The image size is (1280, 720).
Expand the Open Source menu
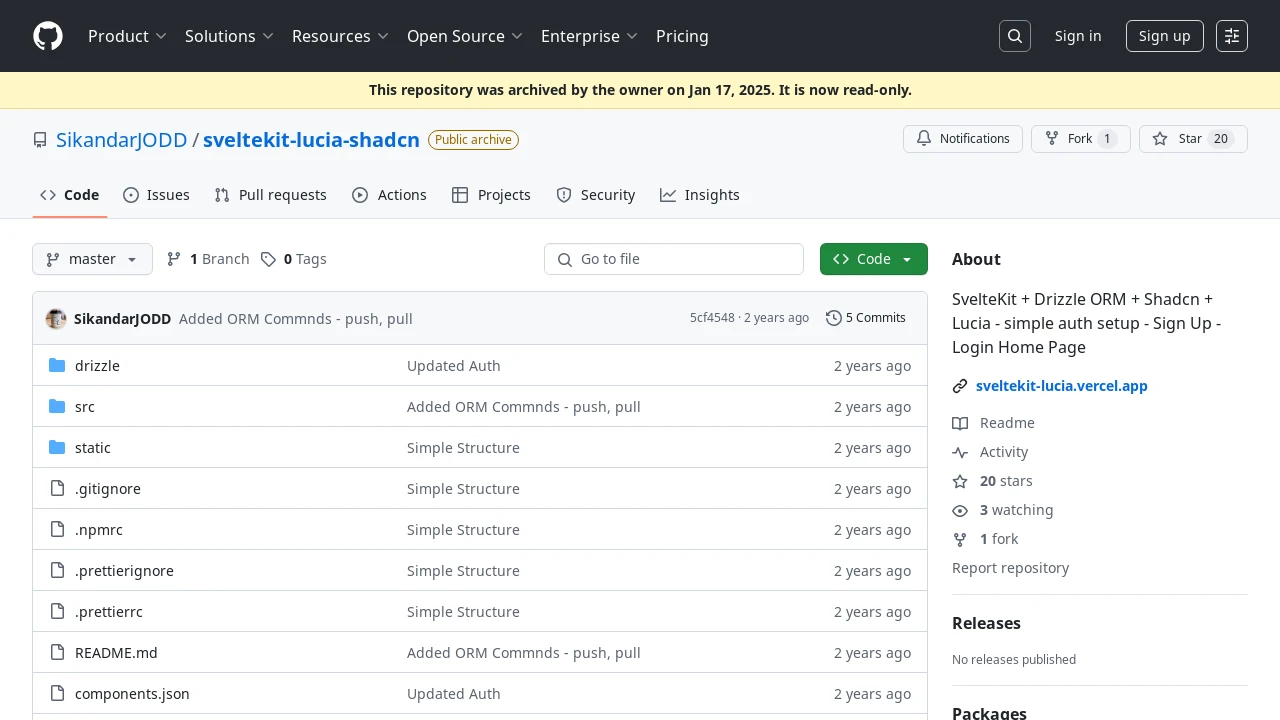coord(465,36)
